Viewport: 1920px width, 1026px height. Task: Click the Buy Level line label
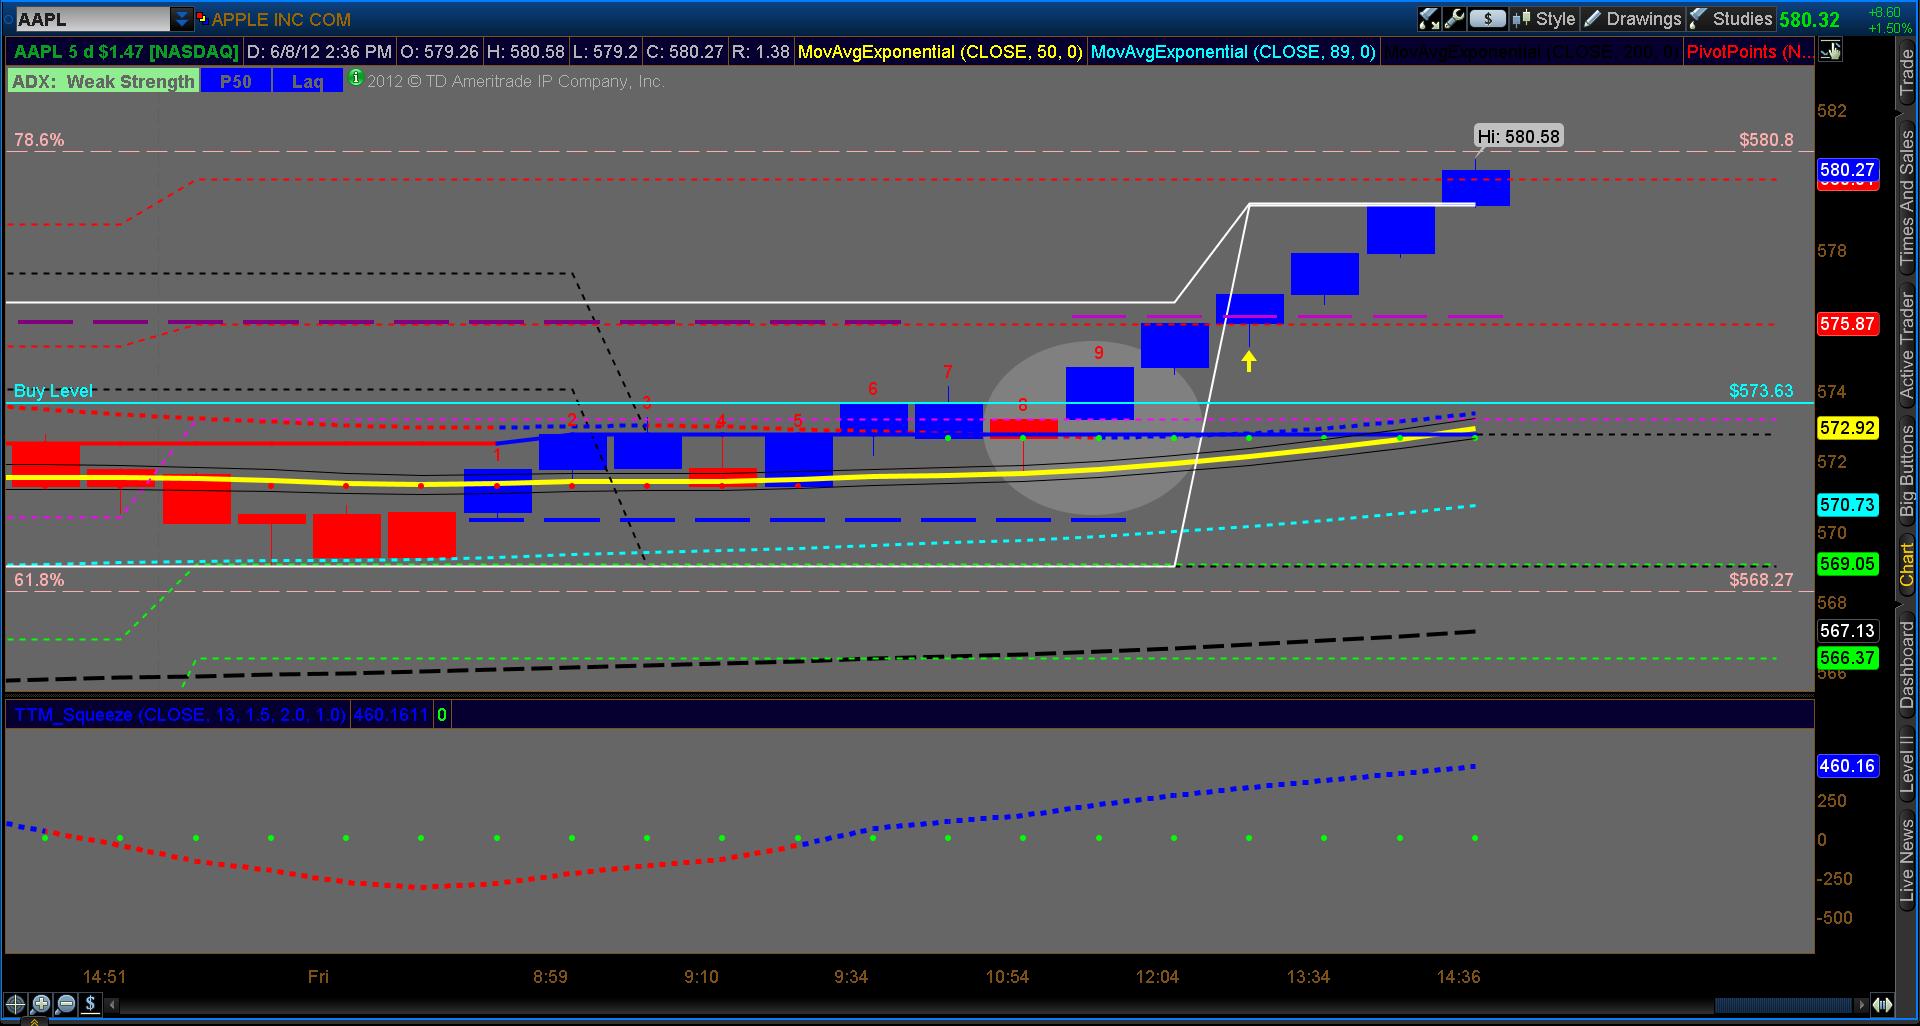[53, 391]
